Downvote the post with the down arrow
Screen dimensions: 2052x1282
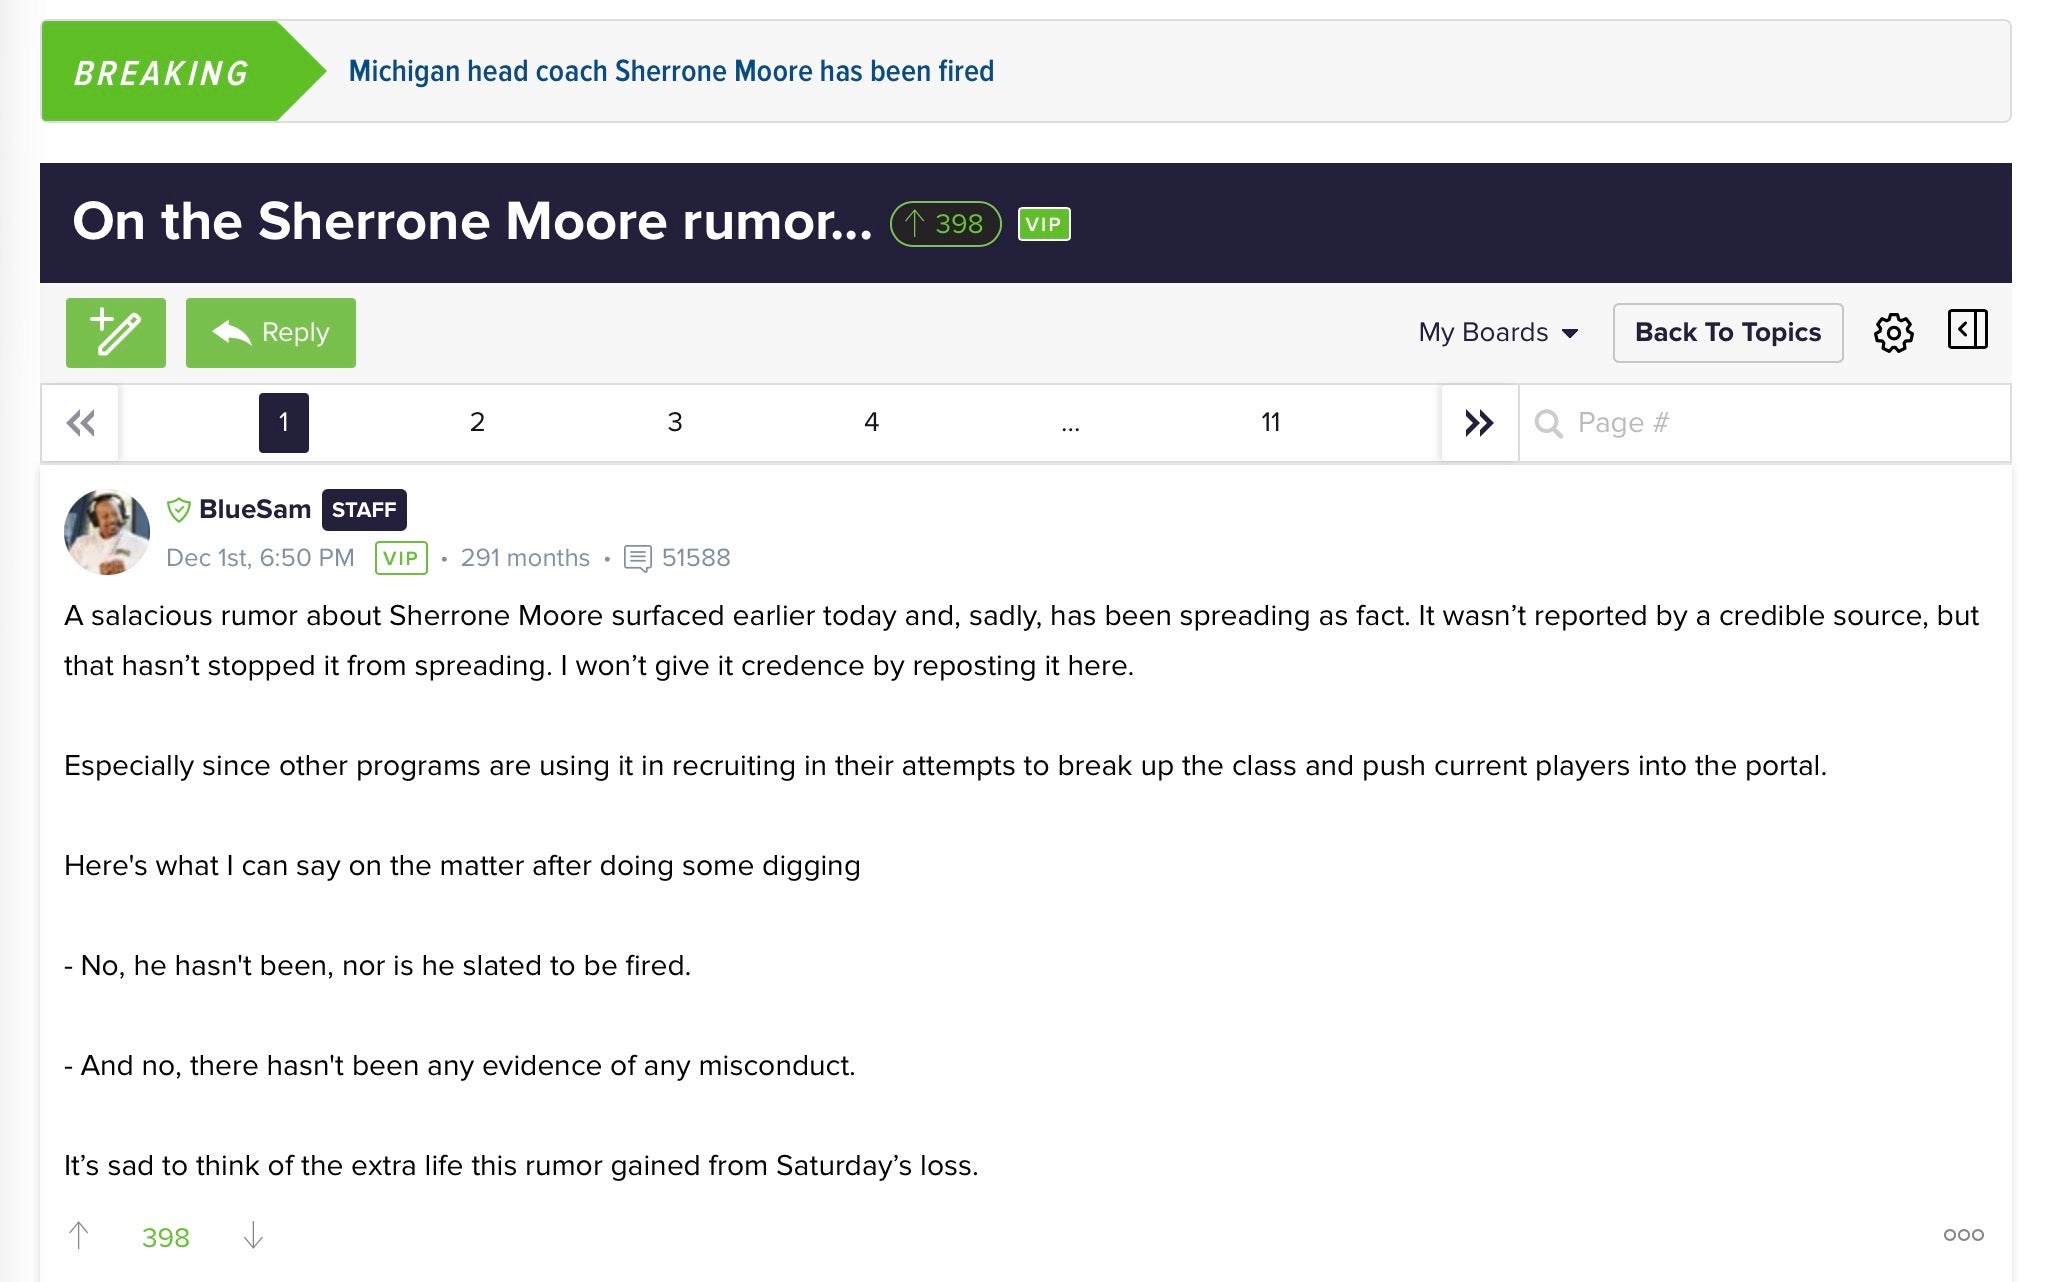click(253, 1236)
